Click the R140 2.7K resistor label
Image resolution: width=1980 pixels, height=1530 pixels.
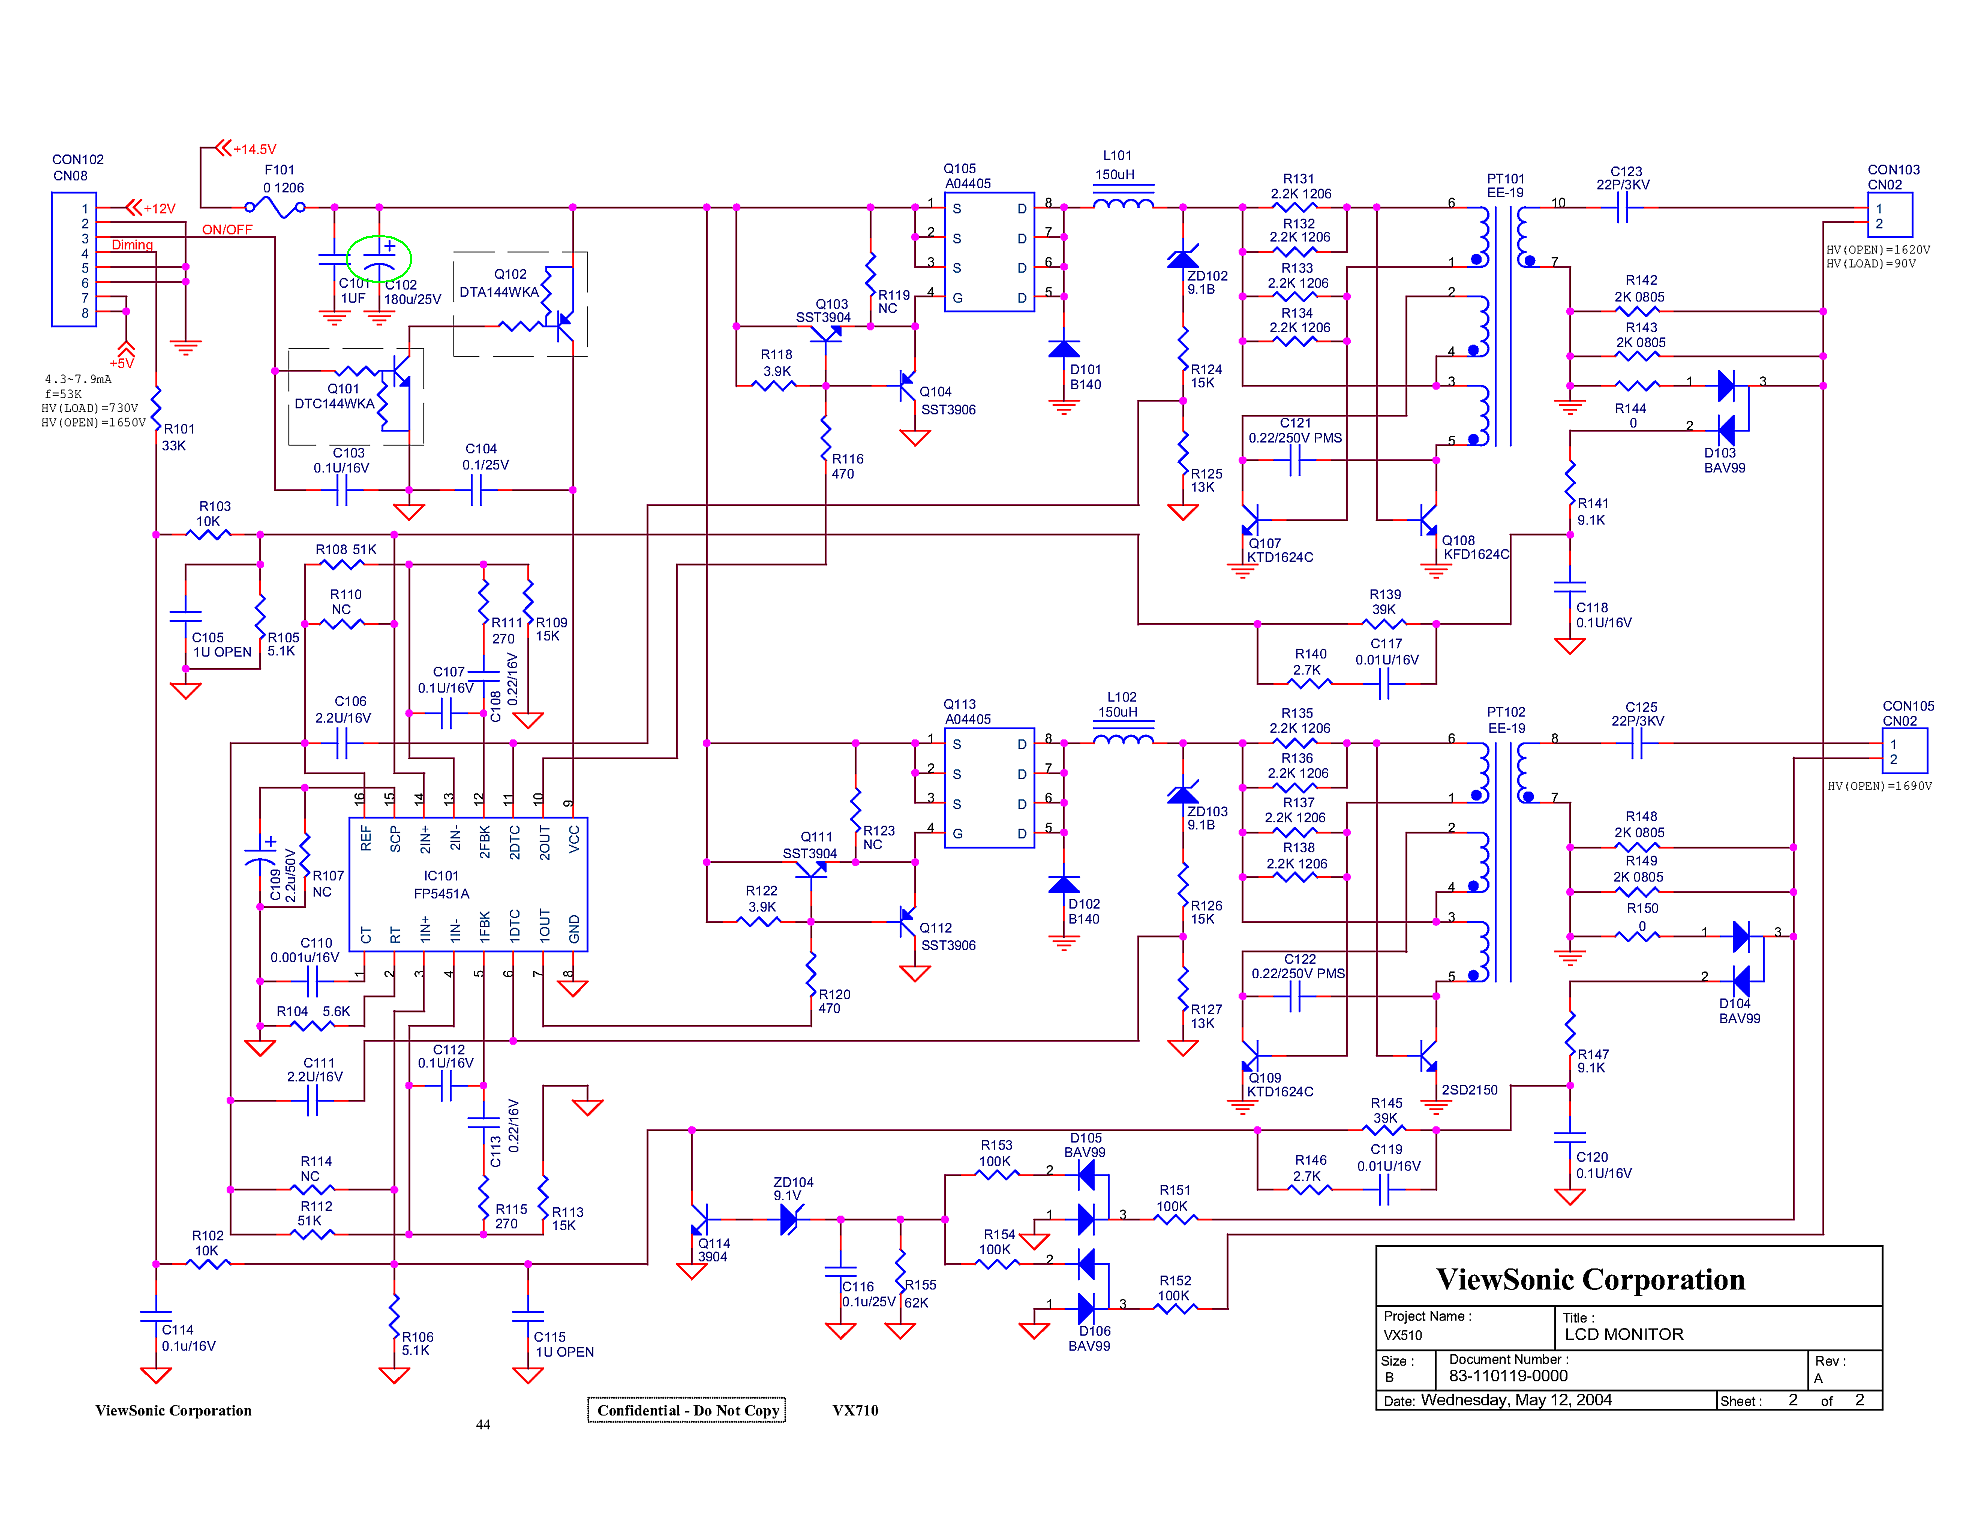pos(1309,662)
